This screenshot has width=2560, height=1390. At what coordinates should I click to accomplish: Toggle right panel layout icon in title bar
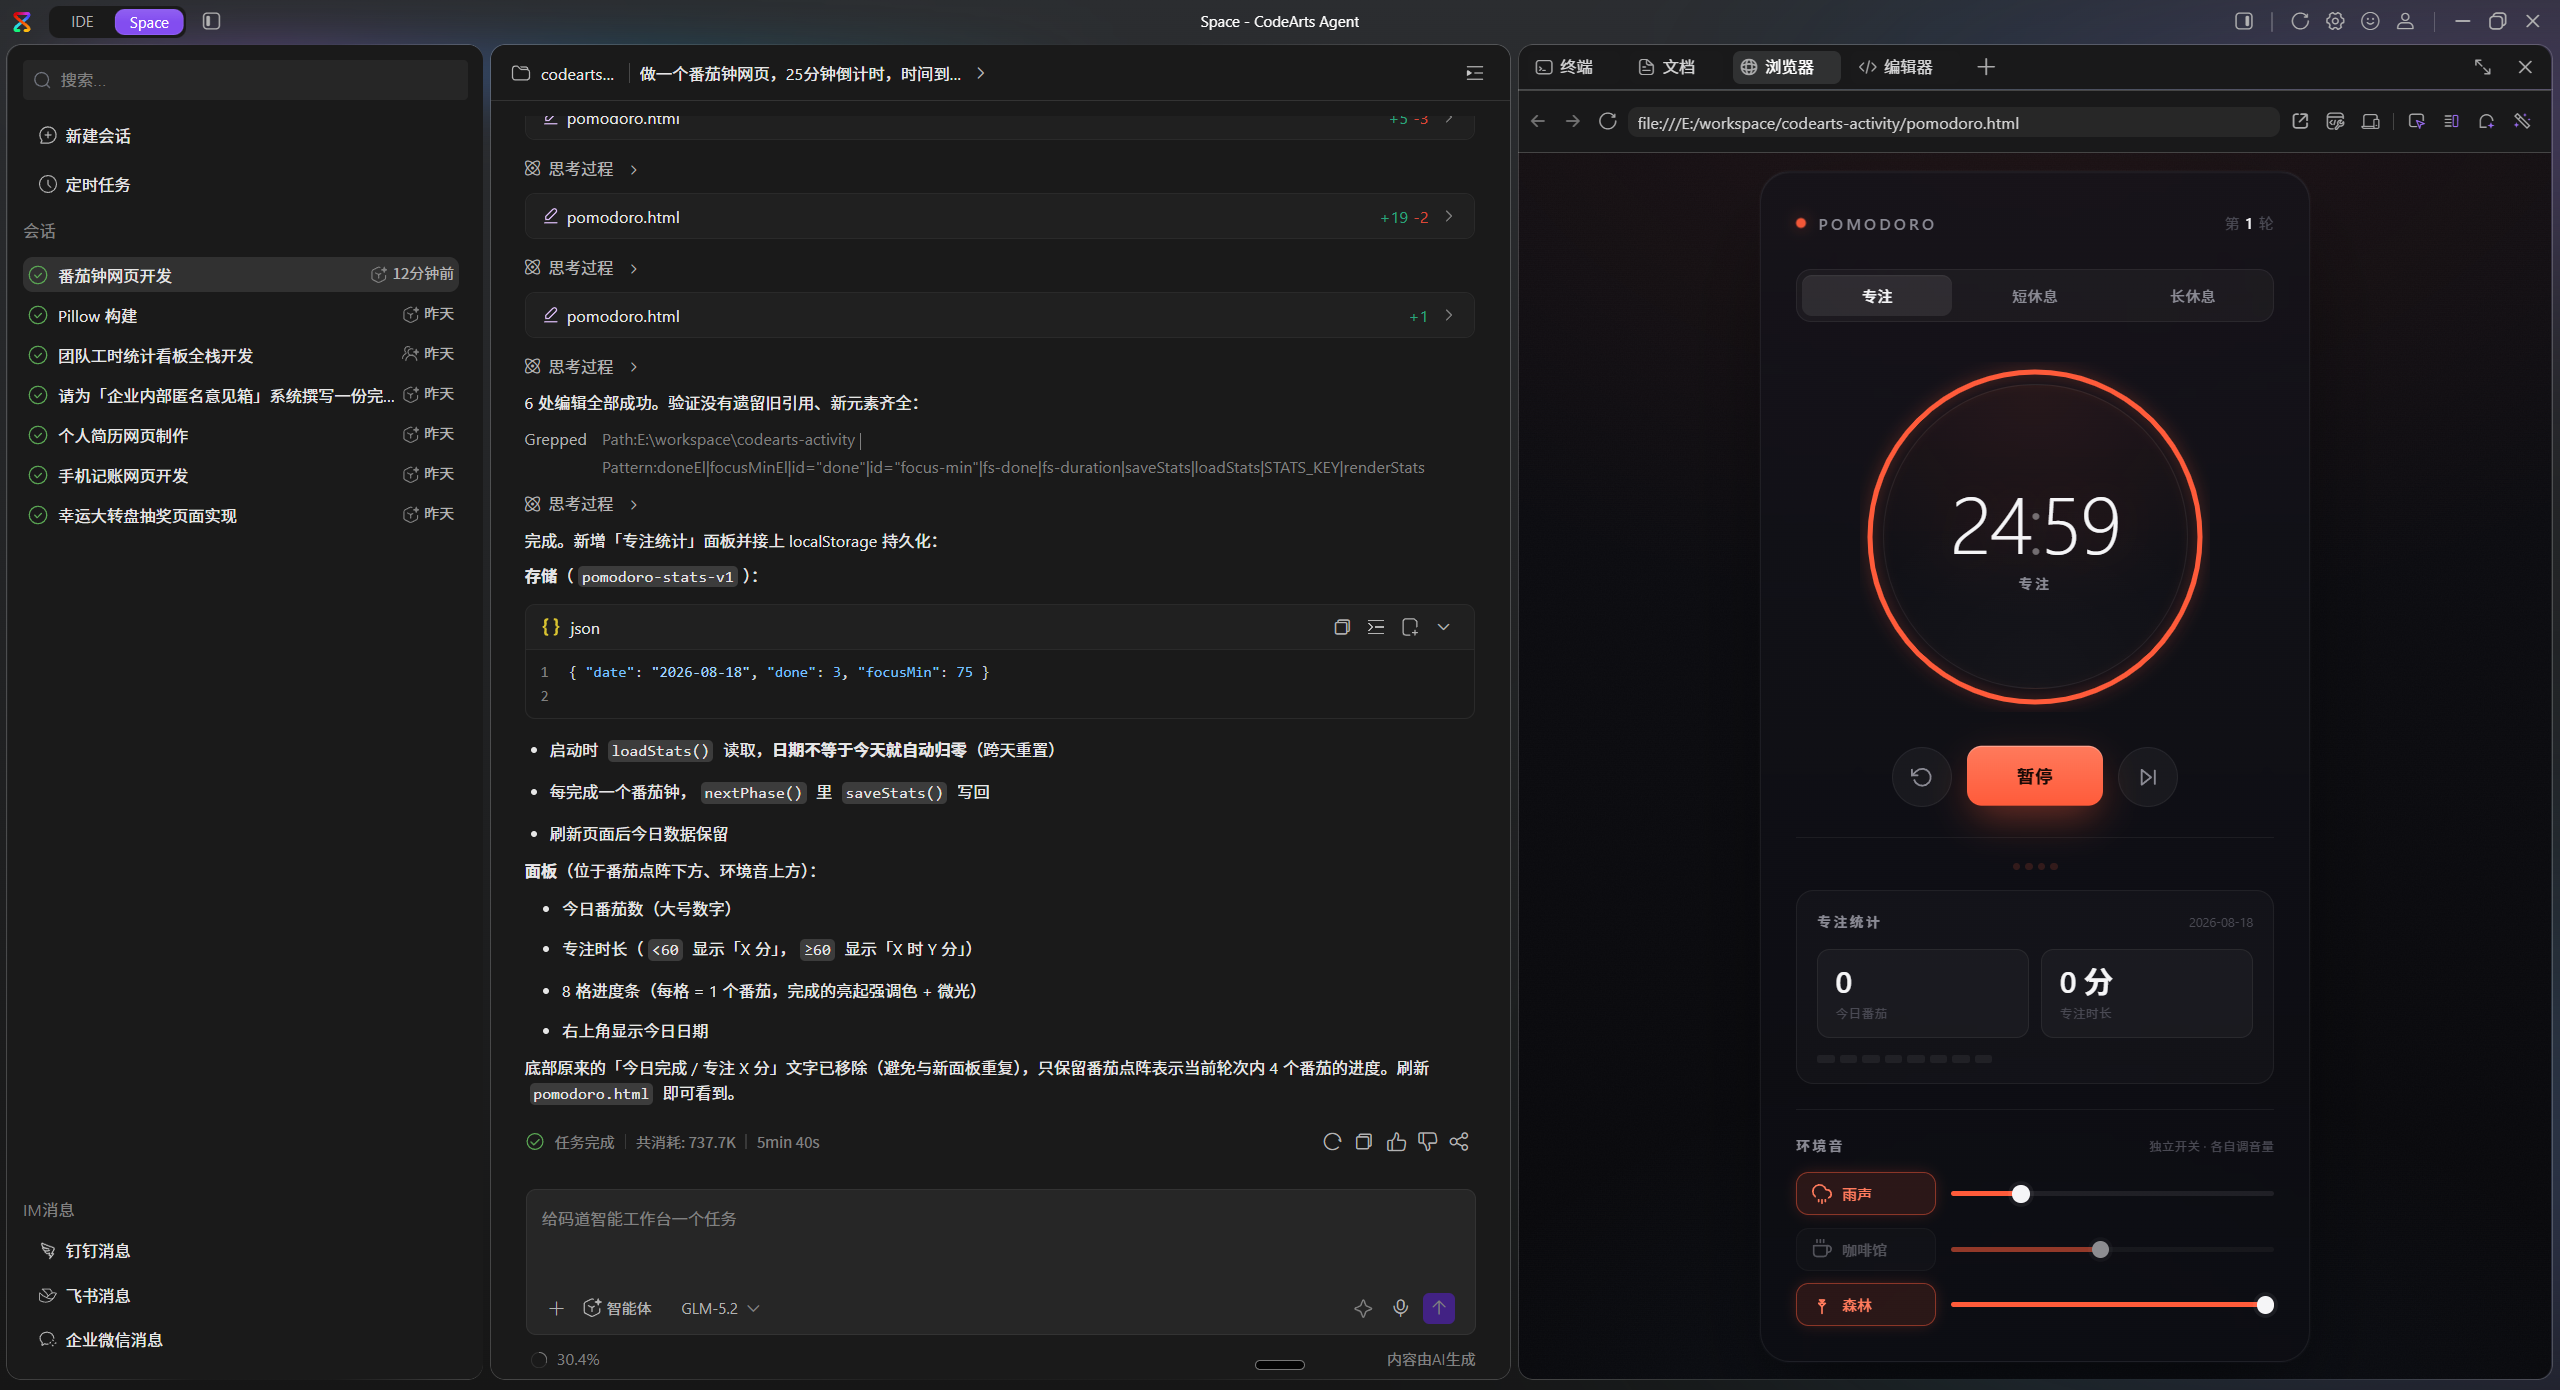[x=2244, y=21]
